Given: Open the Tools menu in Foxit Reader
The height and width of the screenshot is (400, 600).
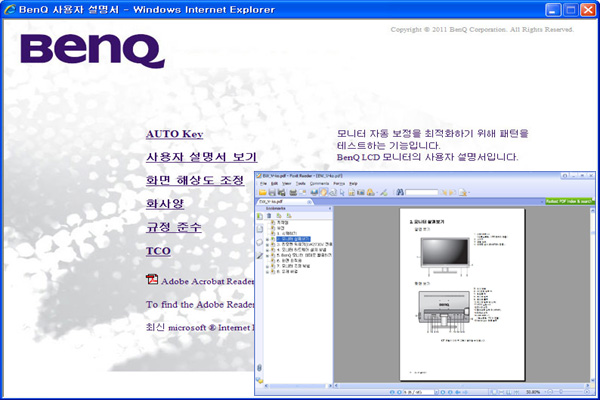Looking at the screenshot, I should 301,183.
